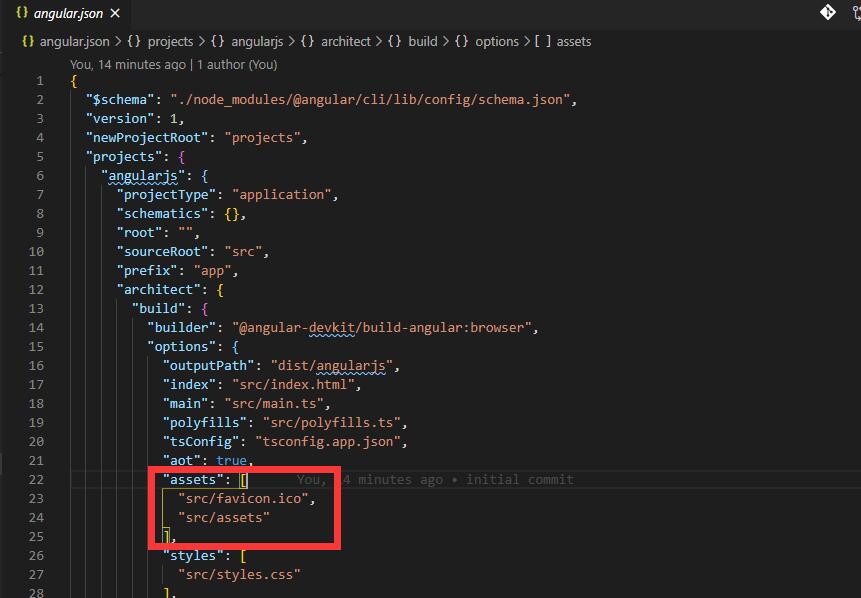
Task: Click the GitLens icon in the top-right corner
Action: coord(854,13)
